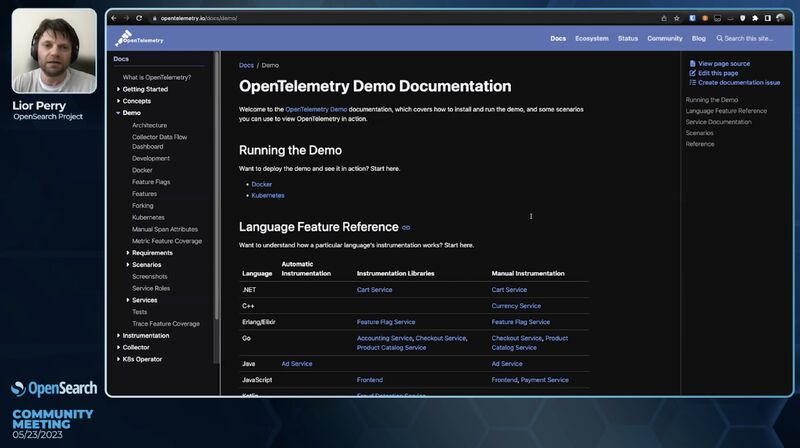Open Service Roles in sidebar
Screen dimensions: 800x448
(x=151, y=288)
